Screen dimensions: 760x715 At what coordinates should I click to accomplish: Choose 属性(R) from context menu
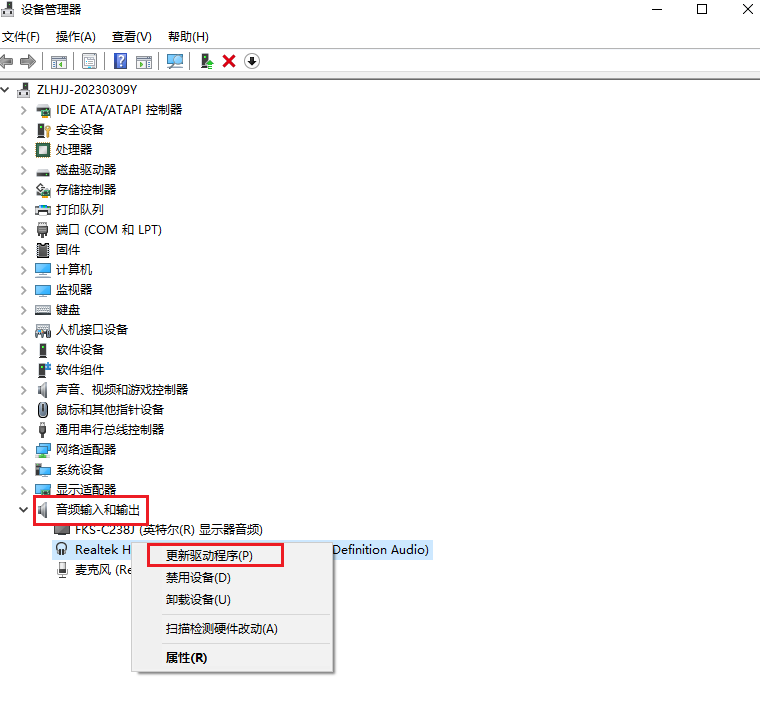click(x=186, y=658)
